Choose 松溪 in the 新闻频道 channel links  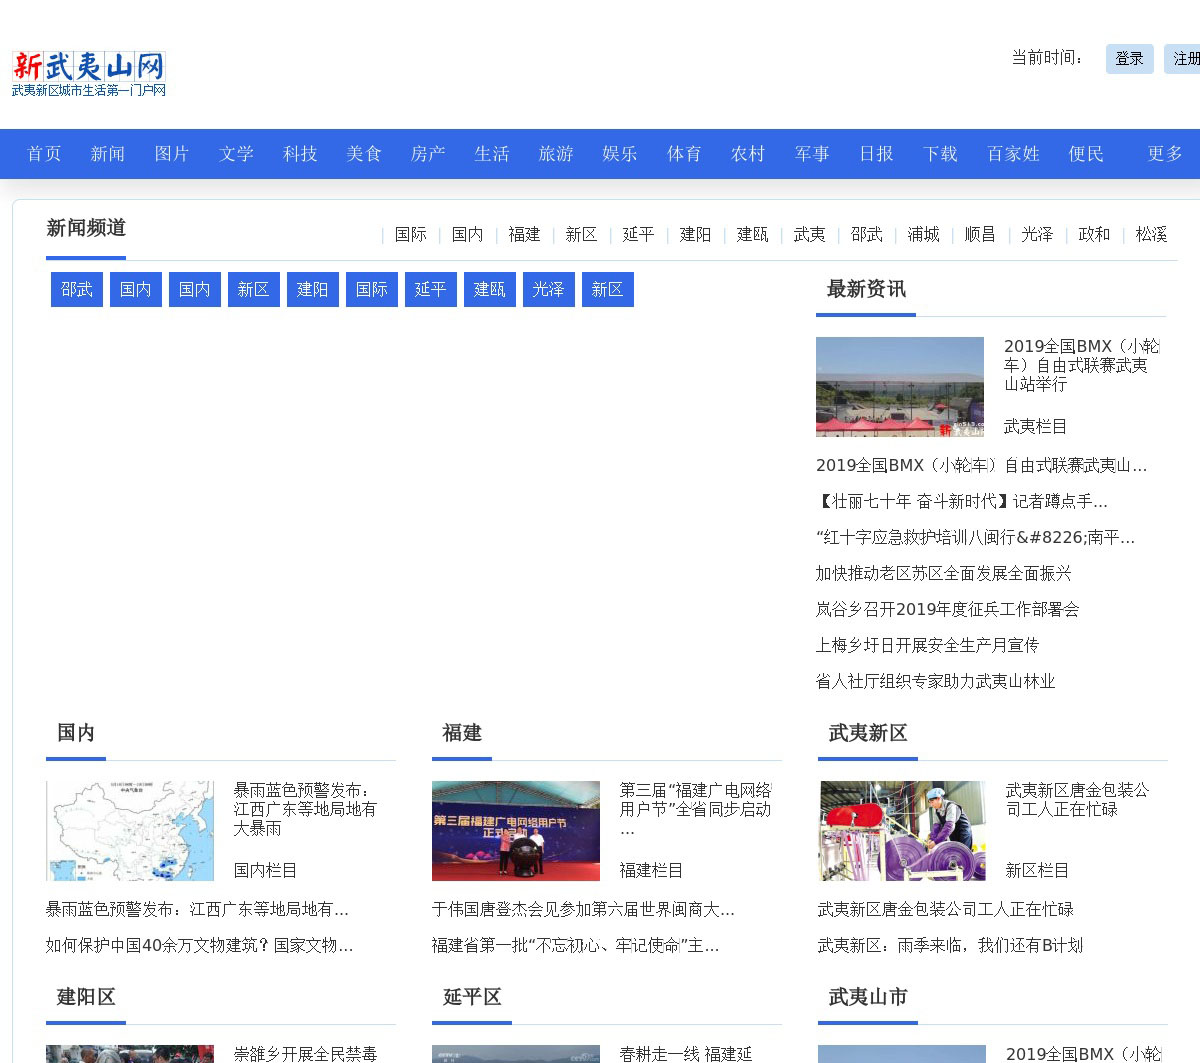(x=1151, y=234)
